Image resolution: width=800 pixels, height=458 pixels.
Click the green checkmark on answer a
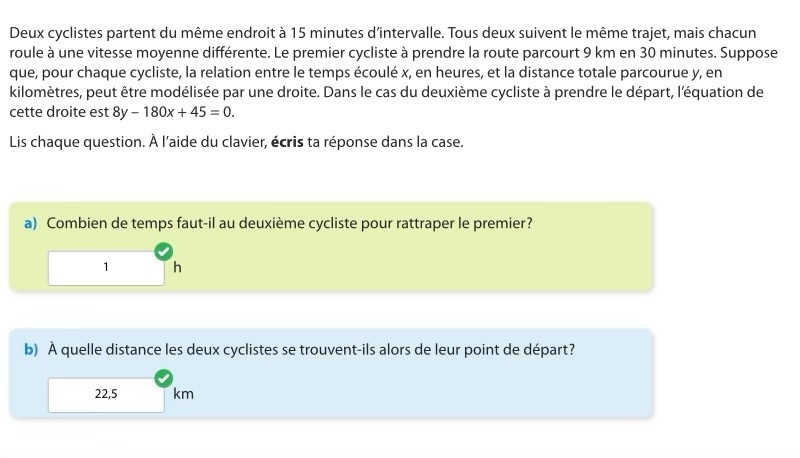[164, 251]
